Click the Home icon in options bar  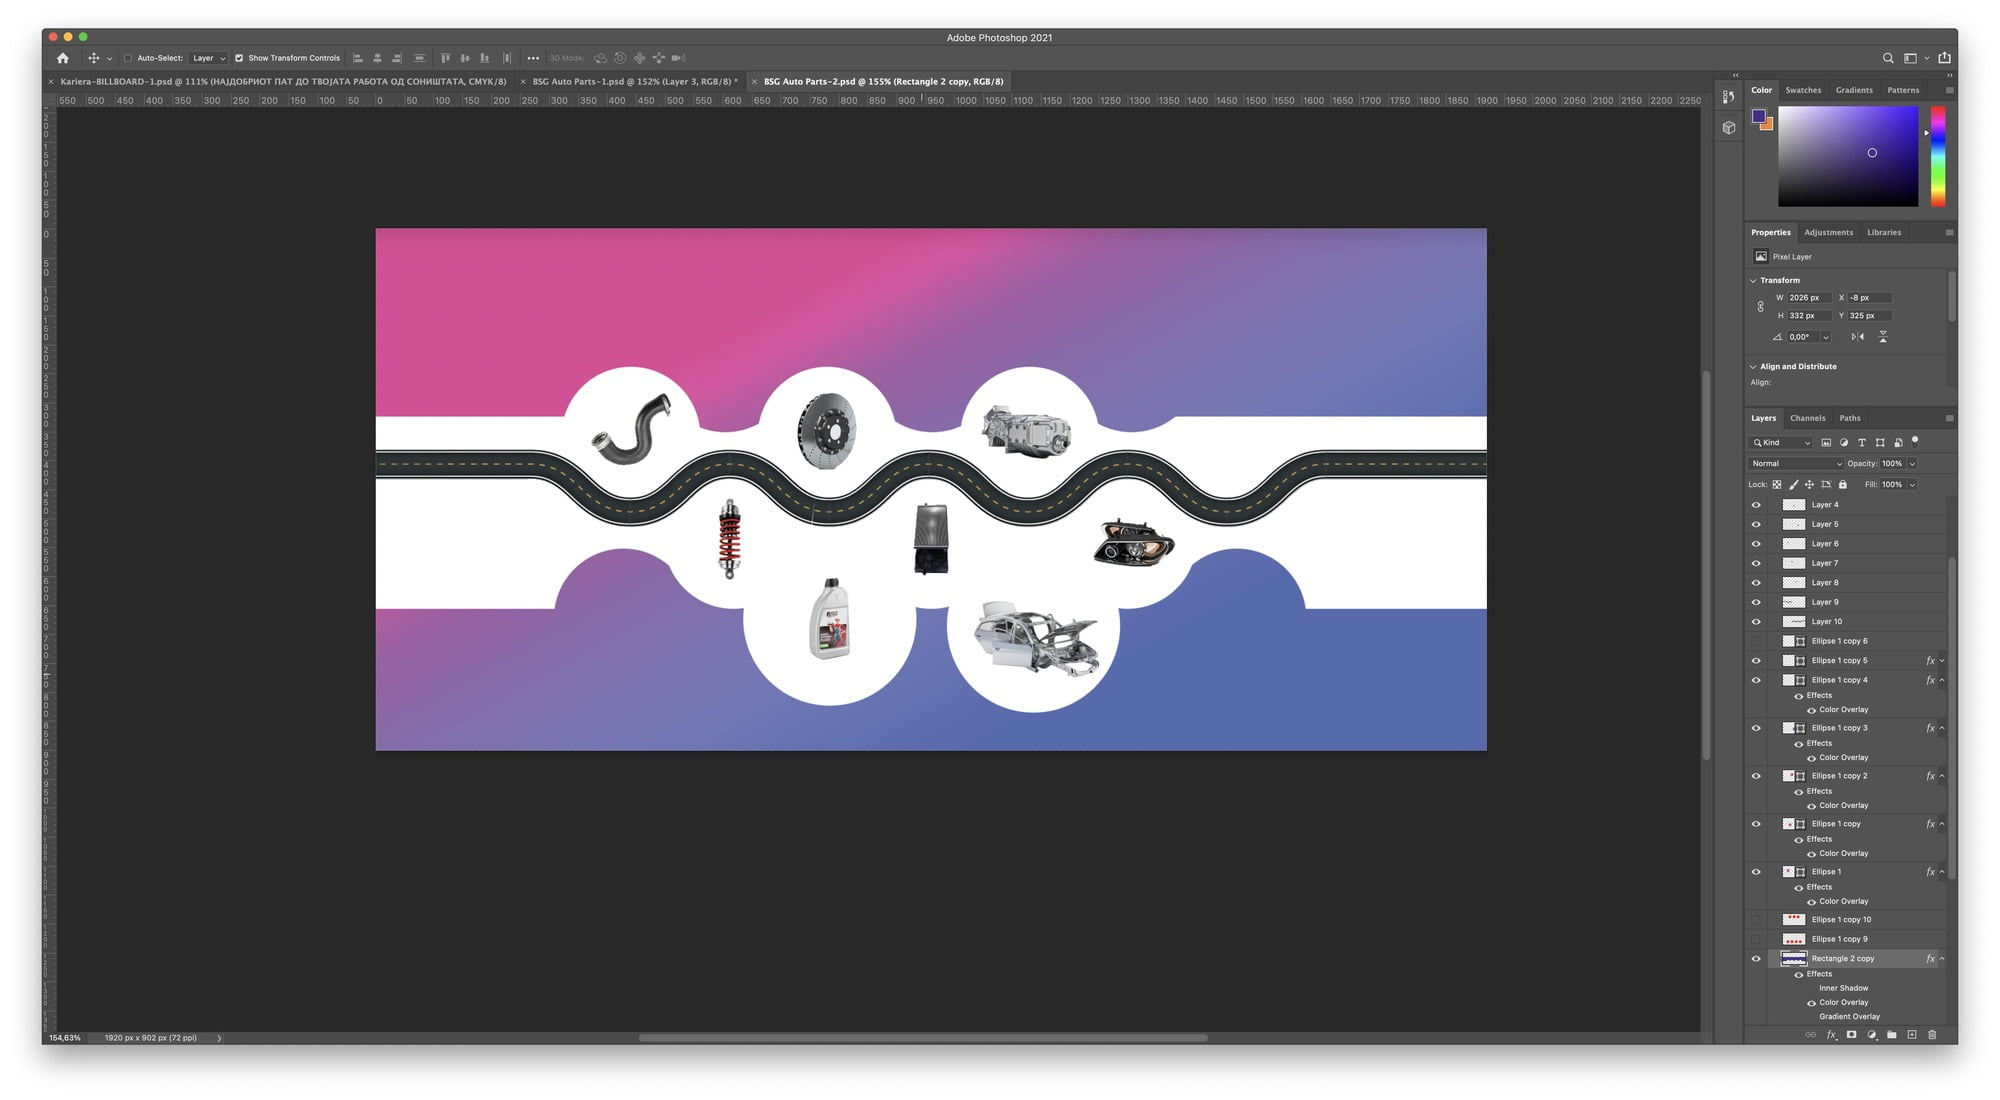click(x=63, y=58)
